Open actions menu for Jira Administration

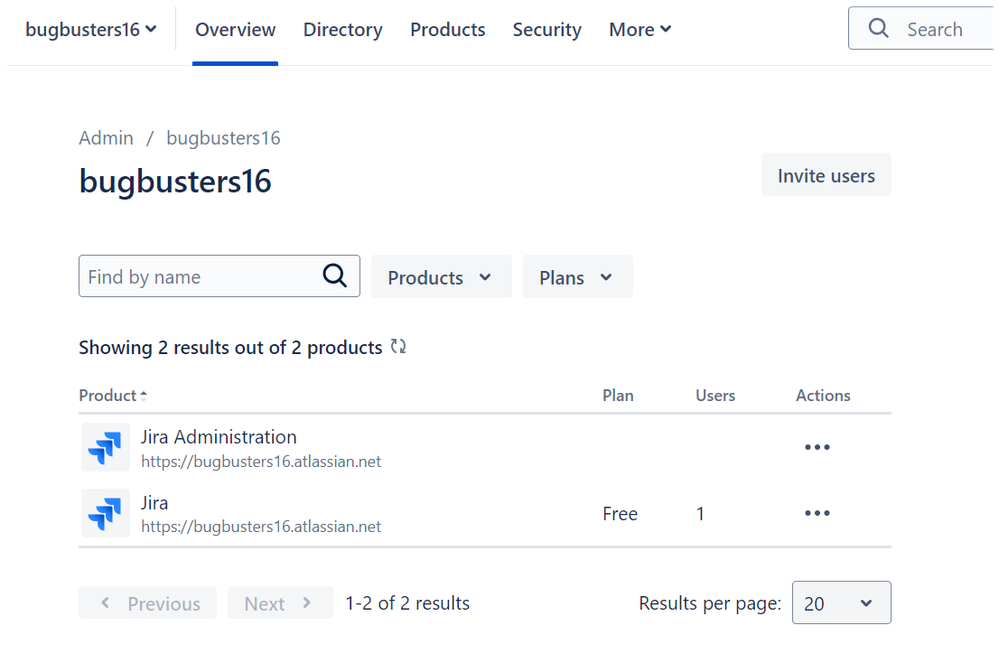click(817, 447)
